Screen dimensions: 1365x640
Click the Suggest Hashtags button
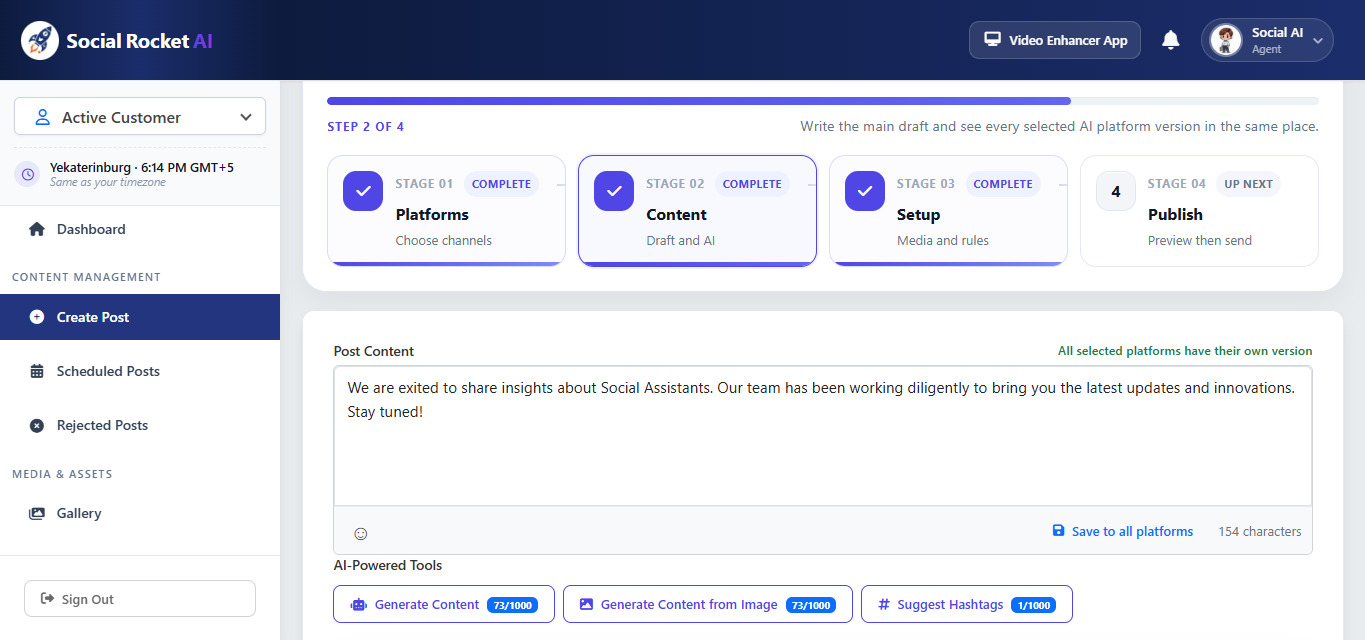pyautogui.click(x=967, y=604)
